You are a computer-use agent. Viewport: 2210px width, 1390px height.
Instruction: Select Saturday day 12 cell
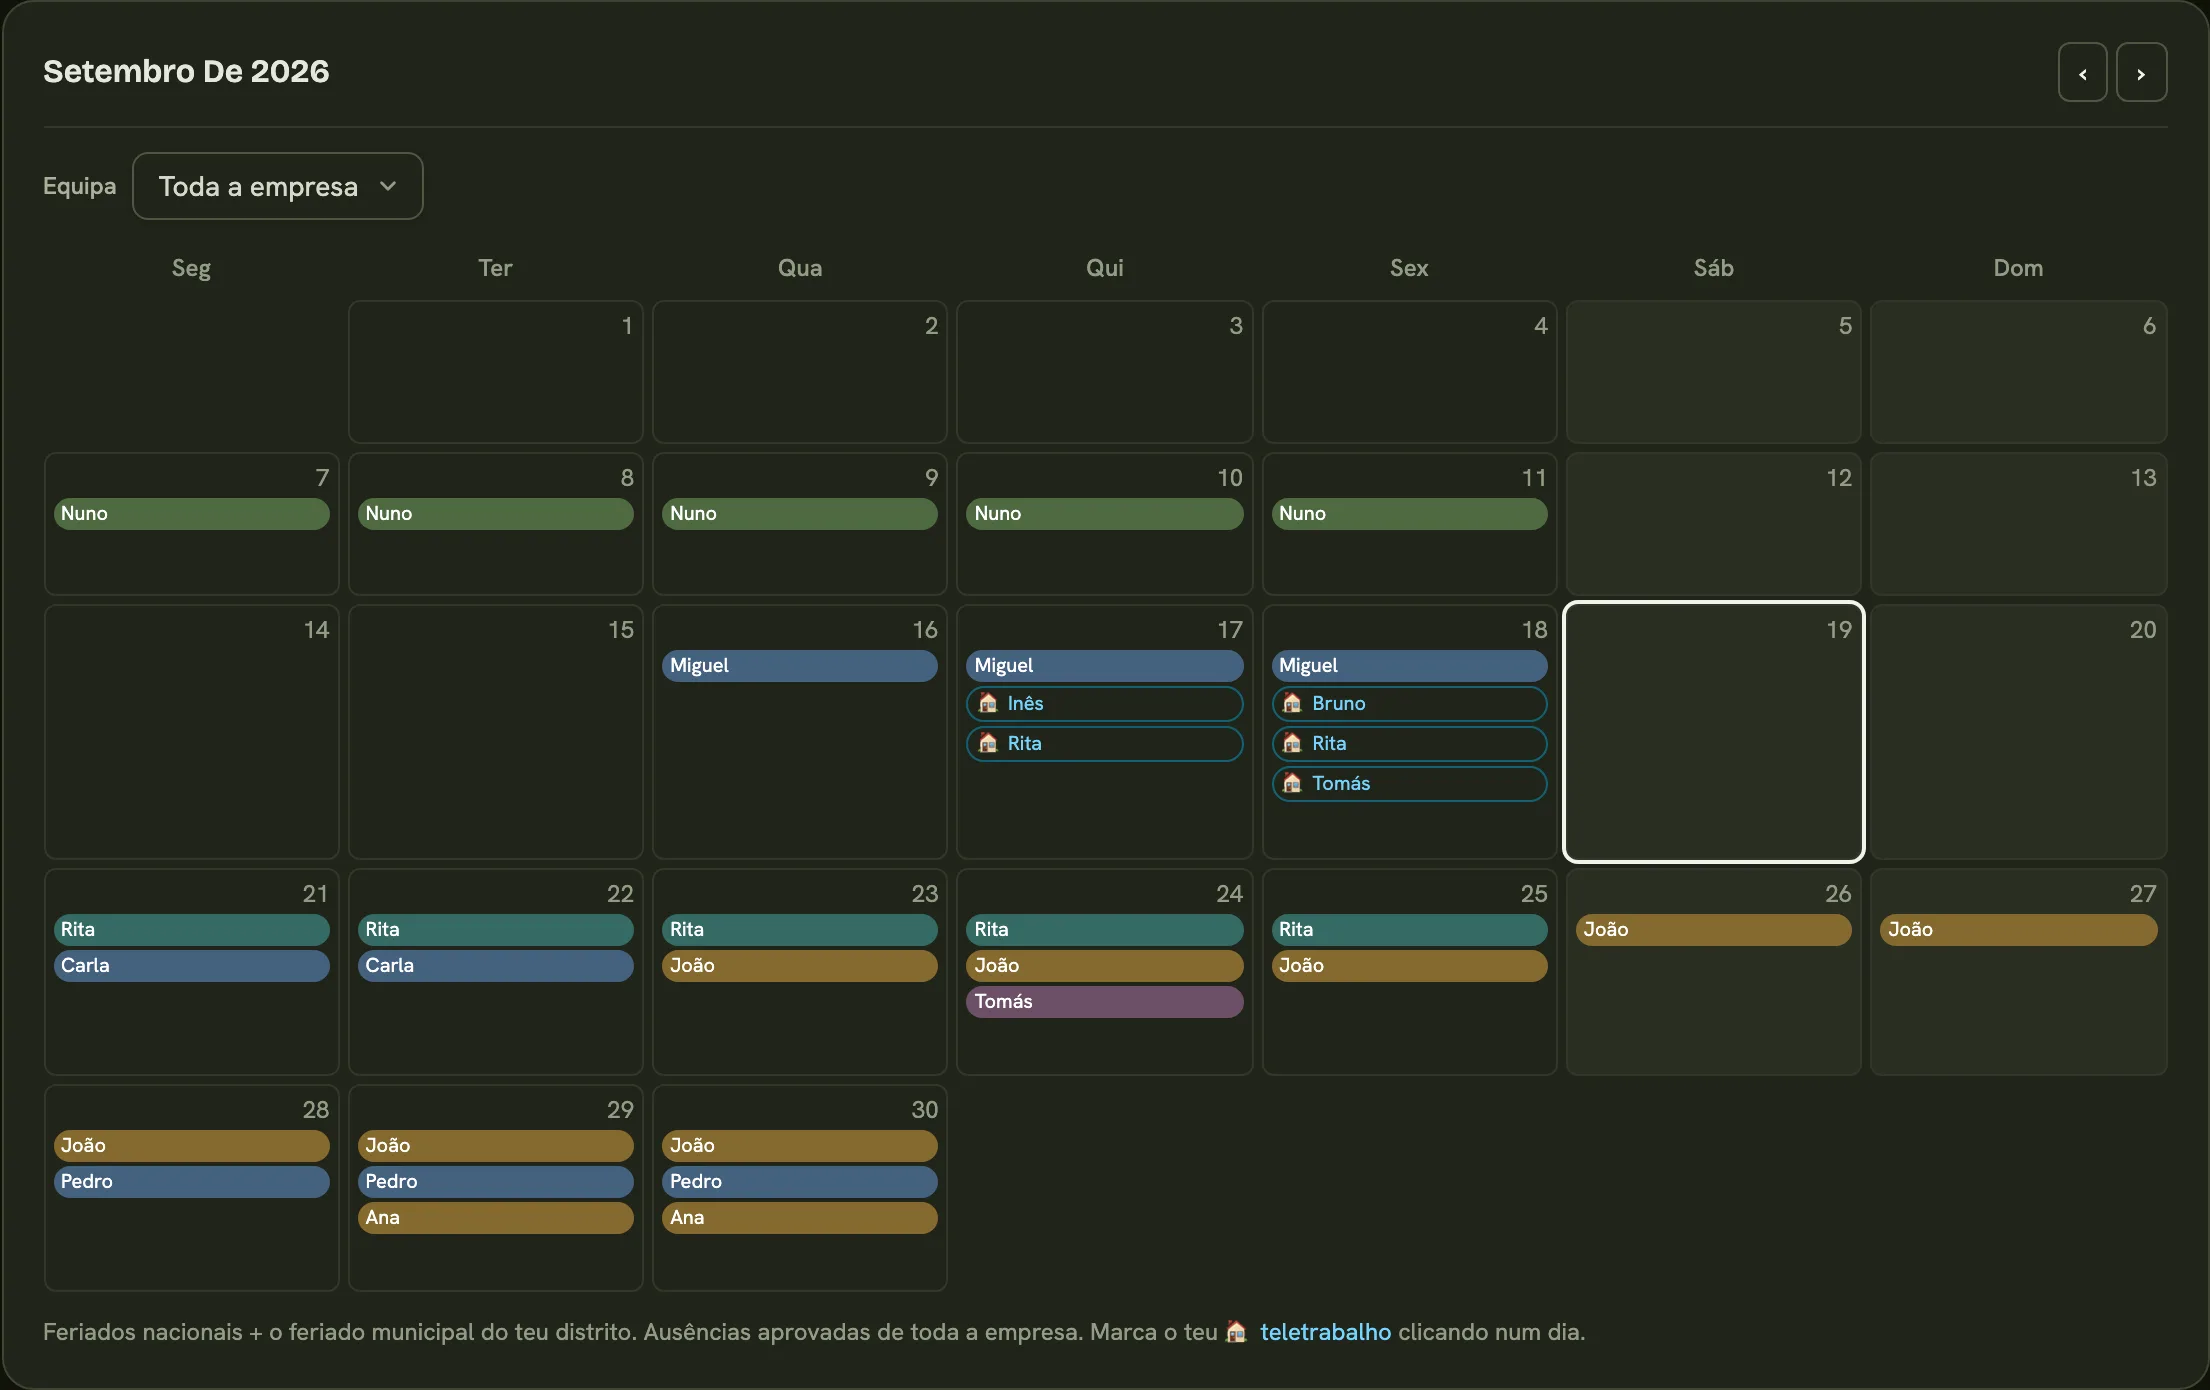point(1713,524)
